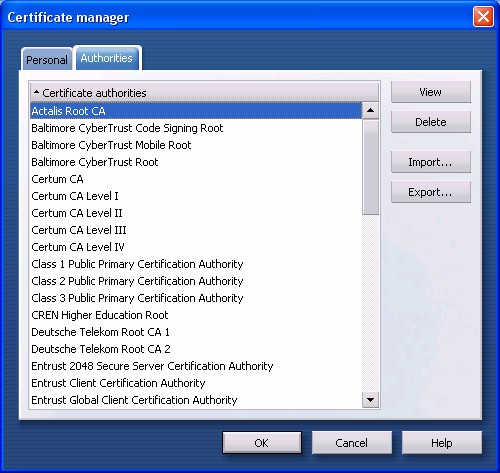This screenshot has height=473, width=500.
Task: Select the Certum CA Level III entry
Action: pos(196,230)
